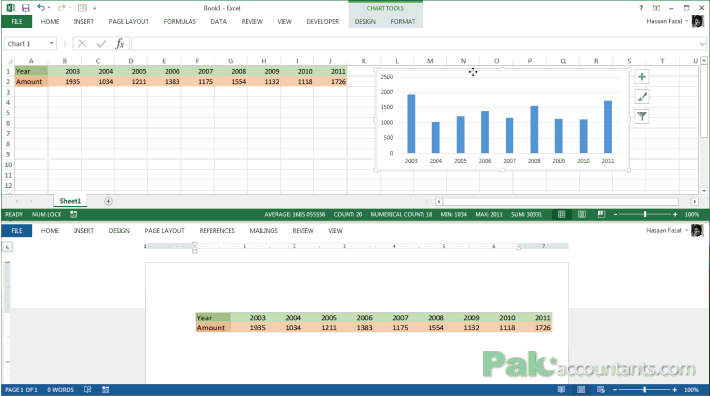Click the Excel horizontal scrollbar left arrow

click(438, 201)
